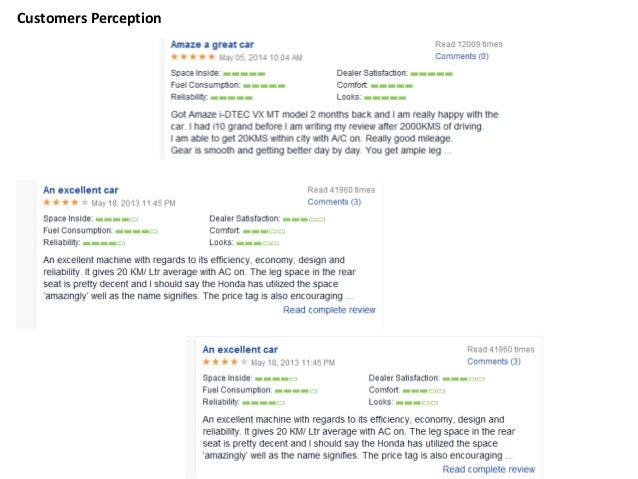The height and width of the screenshot is (479, 638).
Task: Click the four-star rating in the middle review
Action: click(x=58, y=202)
